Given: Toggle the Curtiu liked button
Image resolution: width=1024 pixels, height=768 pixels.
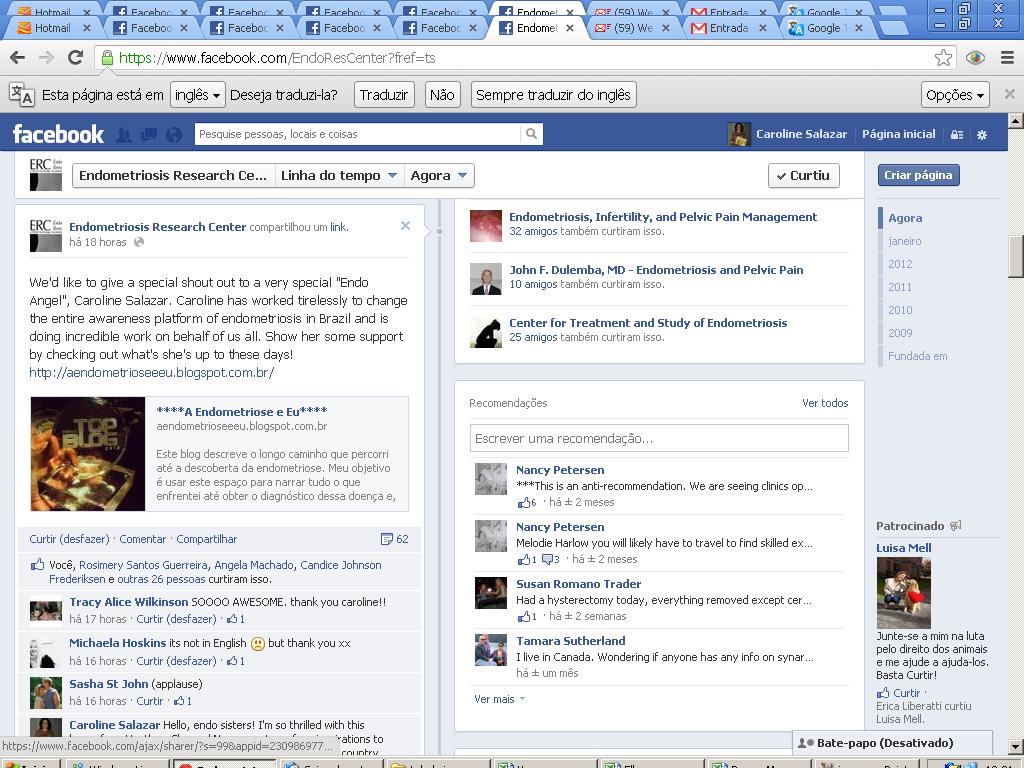Looking at the screenshot, I should pyautogui.click(x=803, y=175).
